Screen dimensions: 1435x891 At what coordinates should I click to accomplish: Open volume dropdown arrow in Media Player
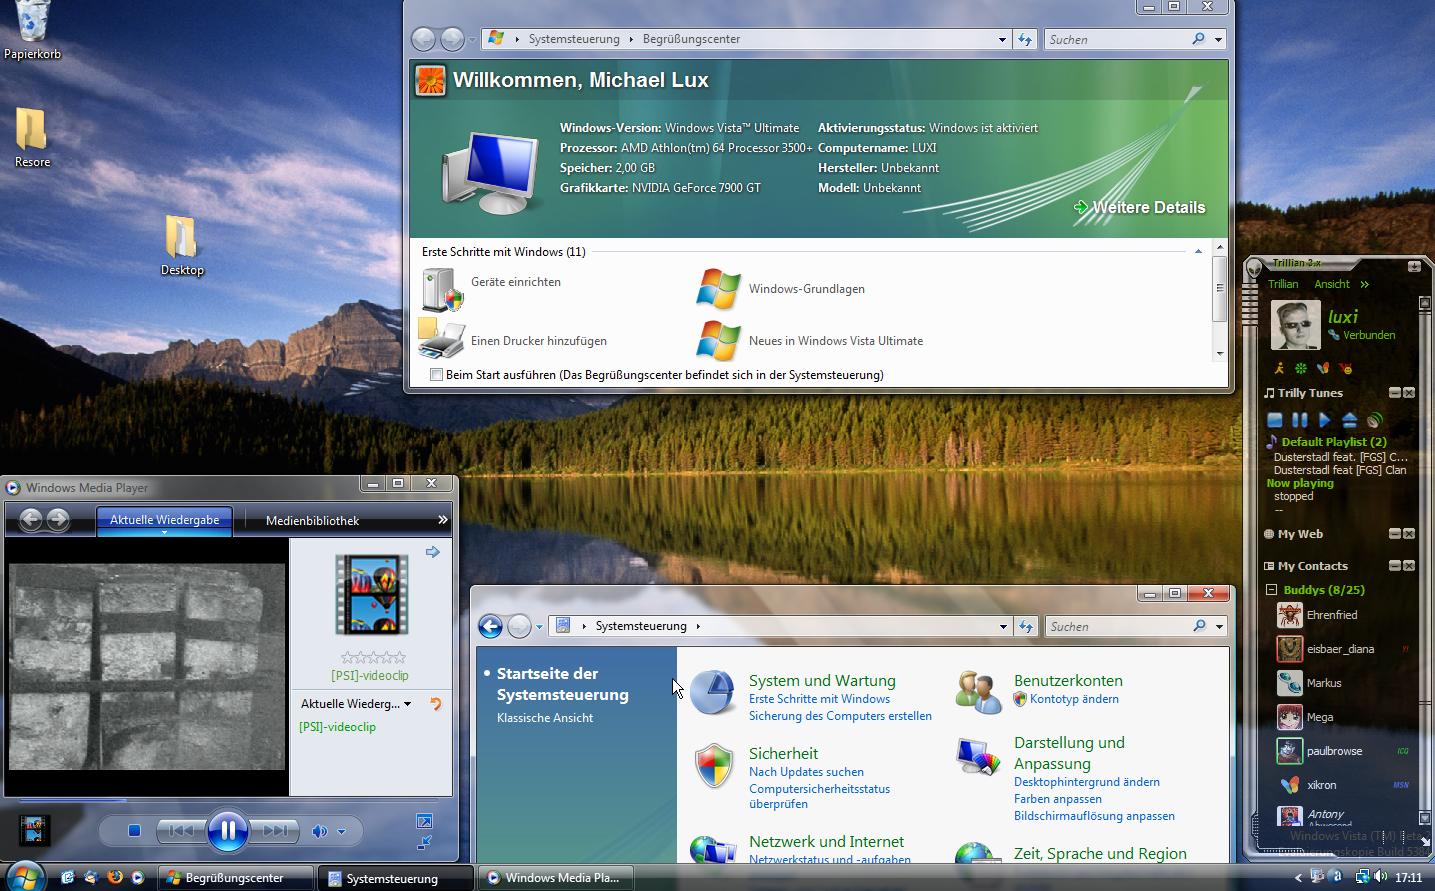[341, 831]
